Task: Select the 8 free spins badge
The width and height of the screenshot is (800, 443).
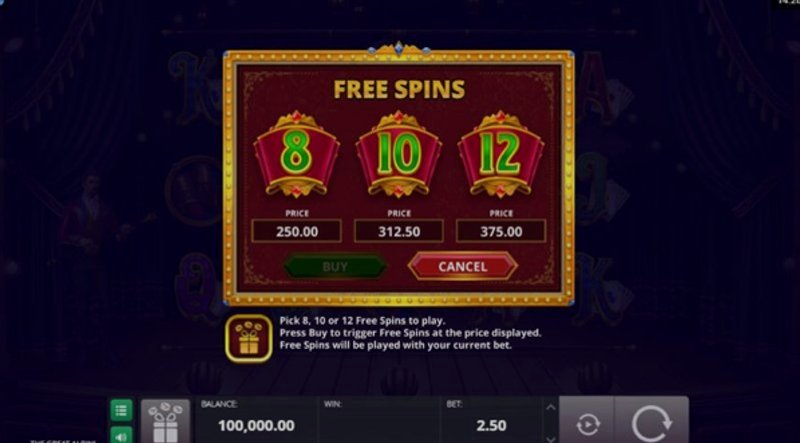Action: (x=296, y=154)
